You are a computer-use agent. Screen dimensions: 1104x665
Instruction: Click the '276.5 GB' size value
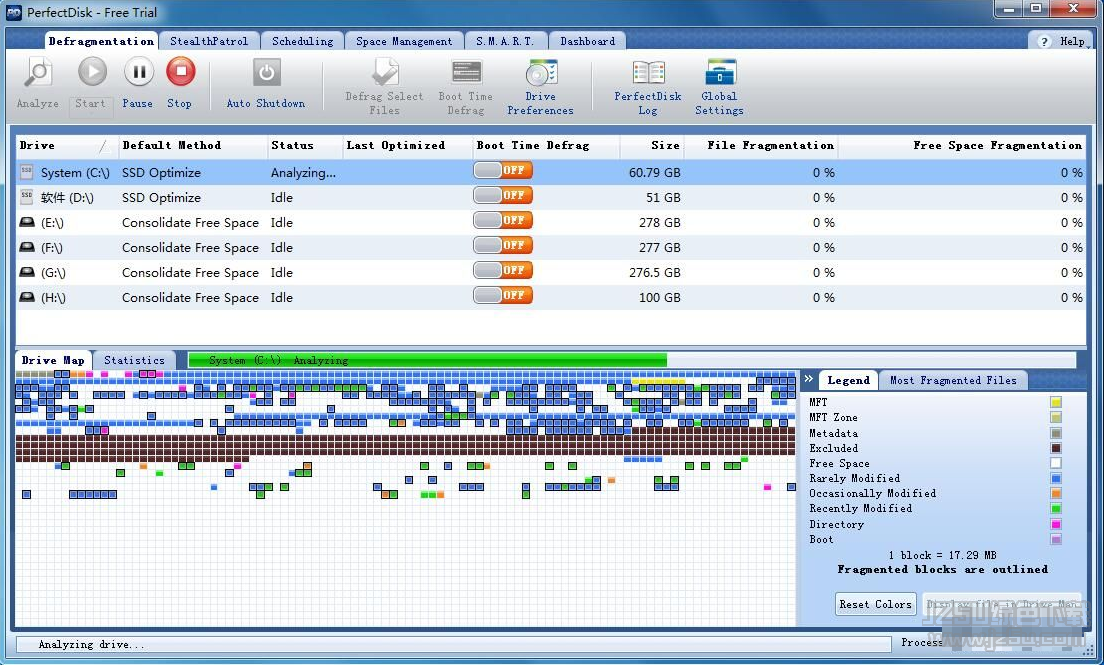click(655, 273)
